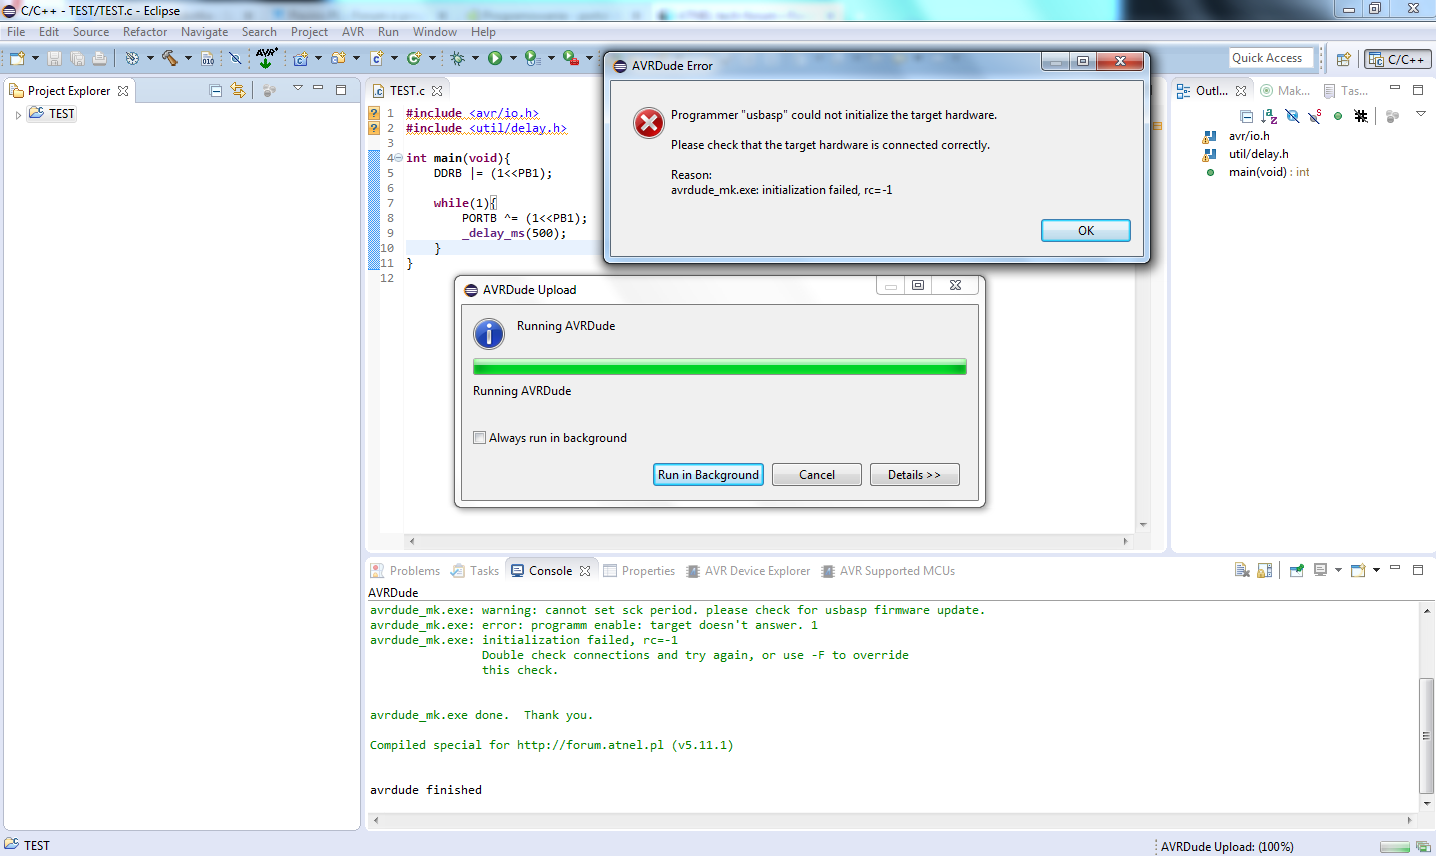Select the C/C++ perspective button
Viewport: 1436px width, 856px height.
1398,59
